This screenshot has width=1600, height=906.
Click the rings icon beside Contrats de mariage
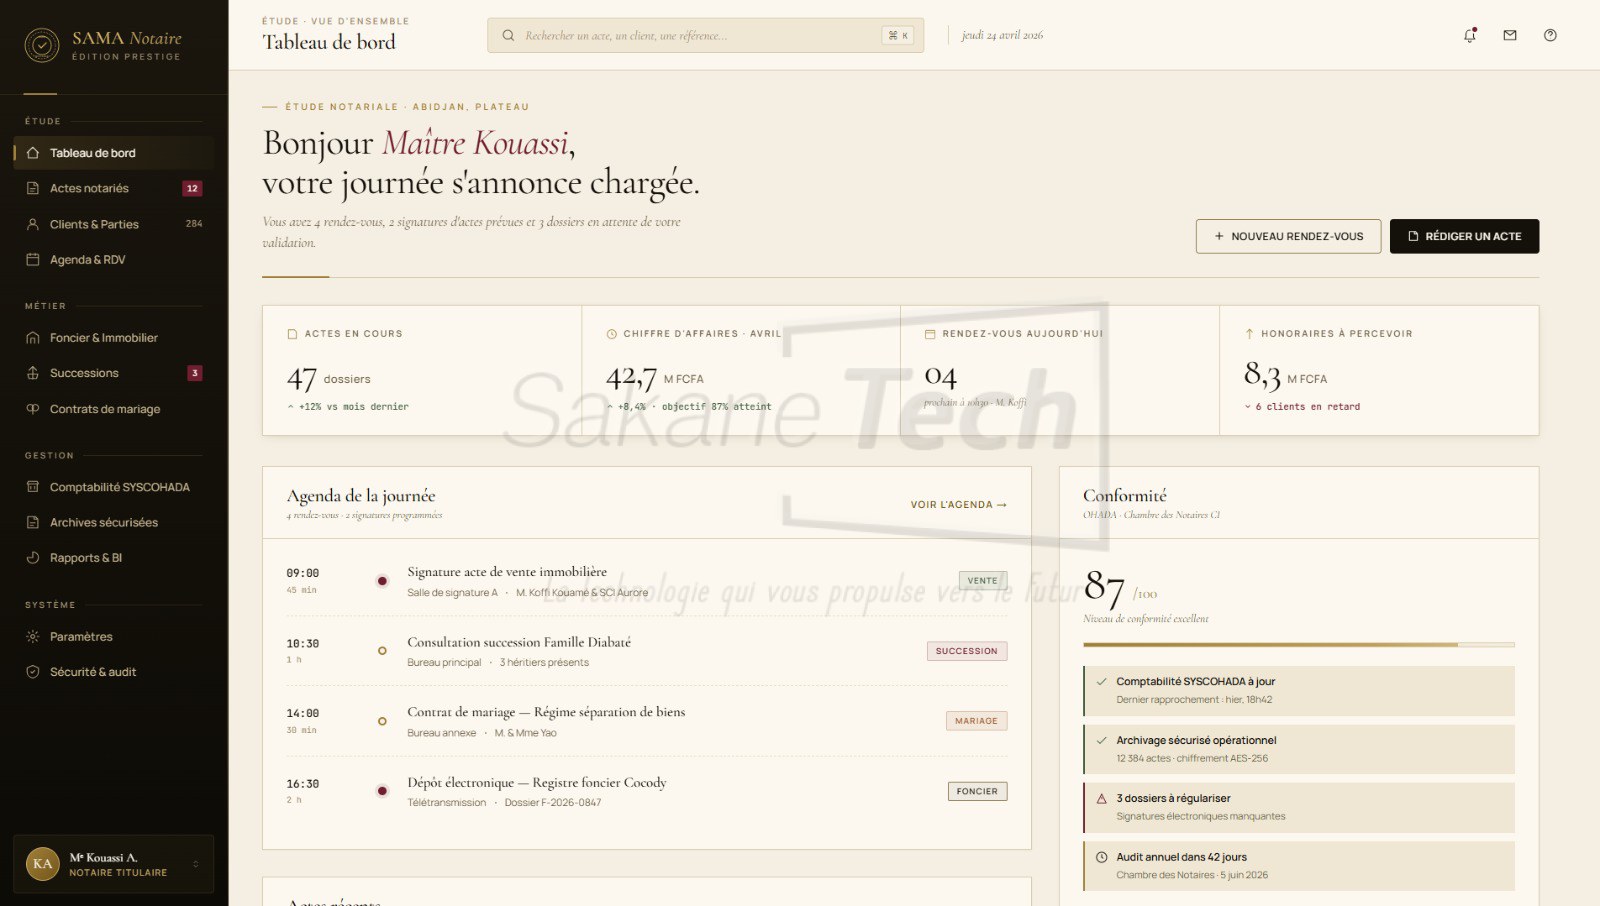coord(33,409)
